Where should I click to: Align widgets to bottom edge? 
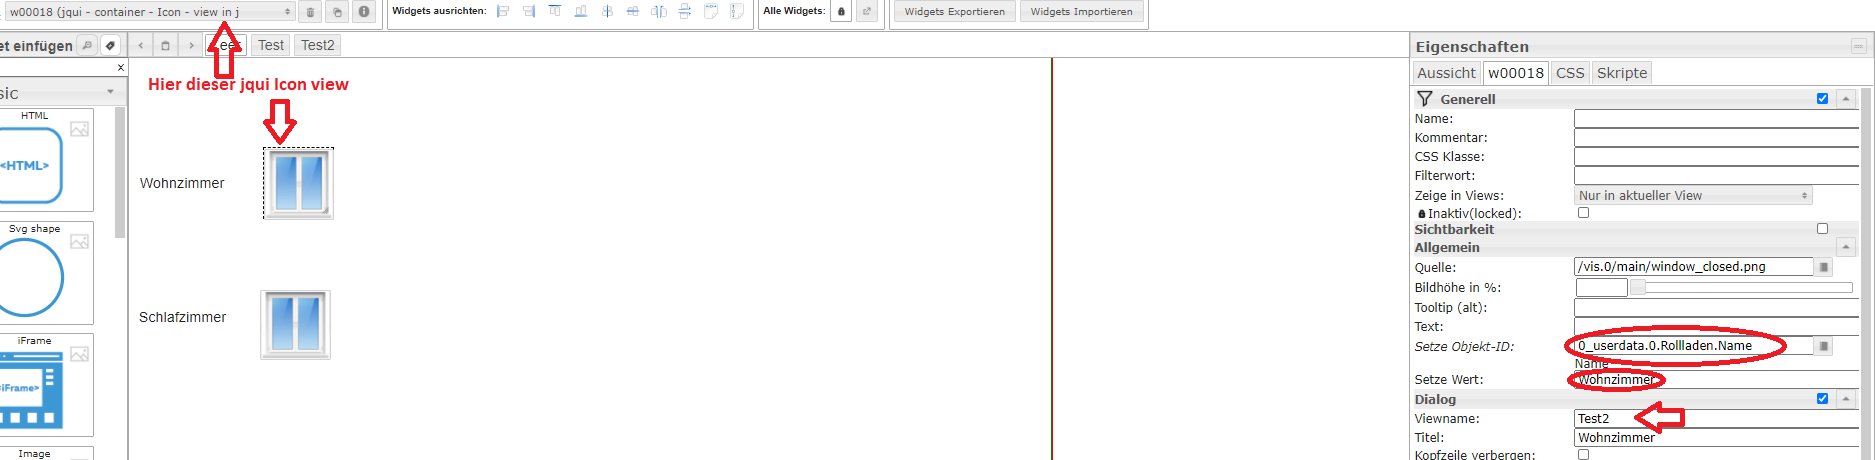581,11
